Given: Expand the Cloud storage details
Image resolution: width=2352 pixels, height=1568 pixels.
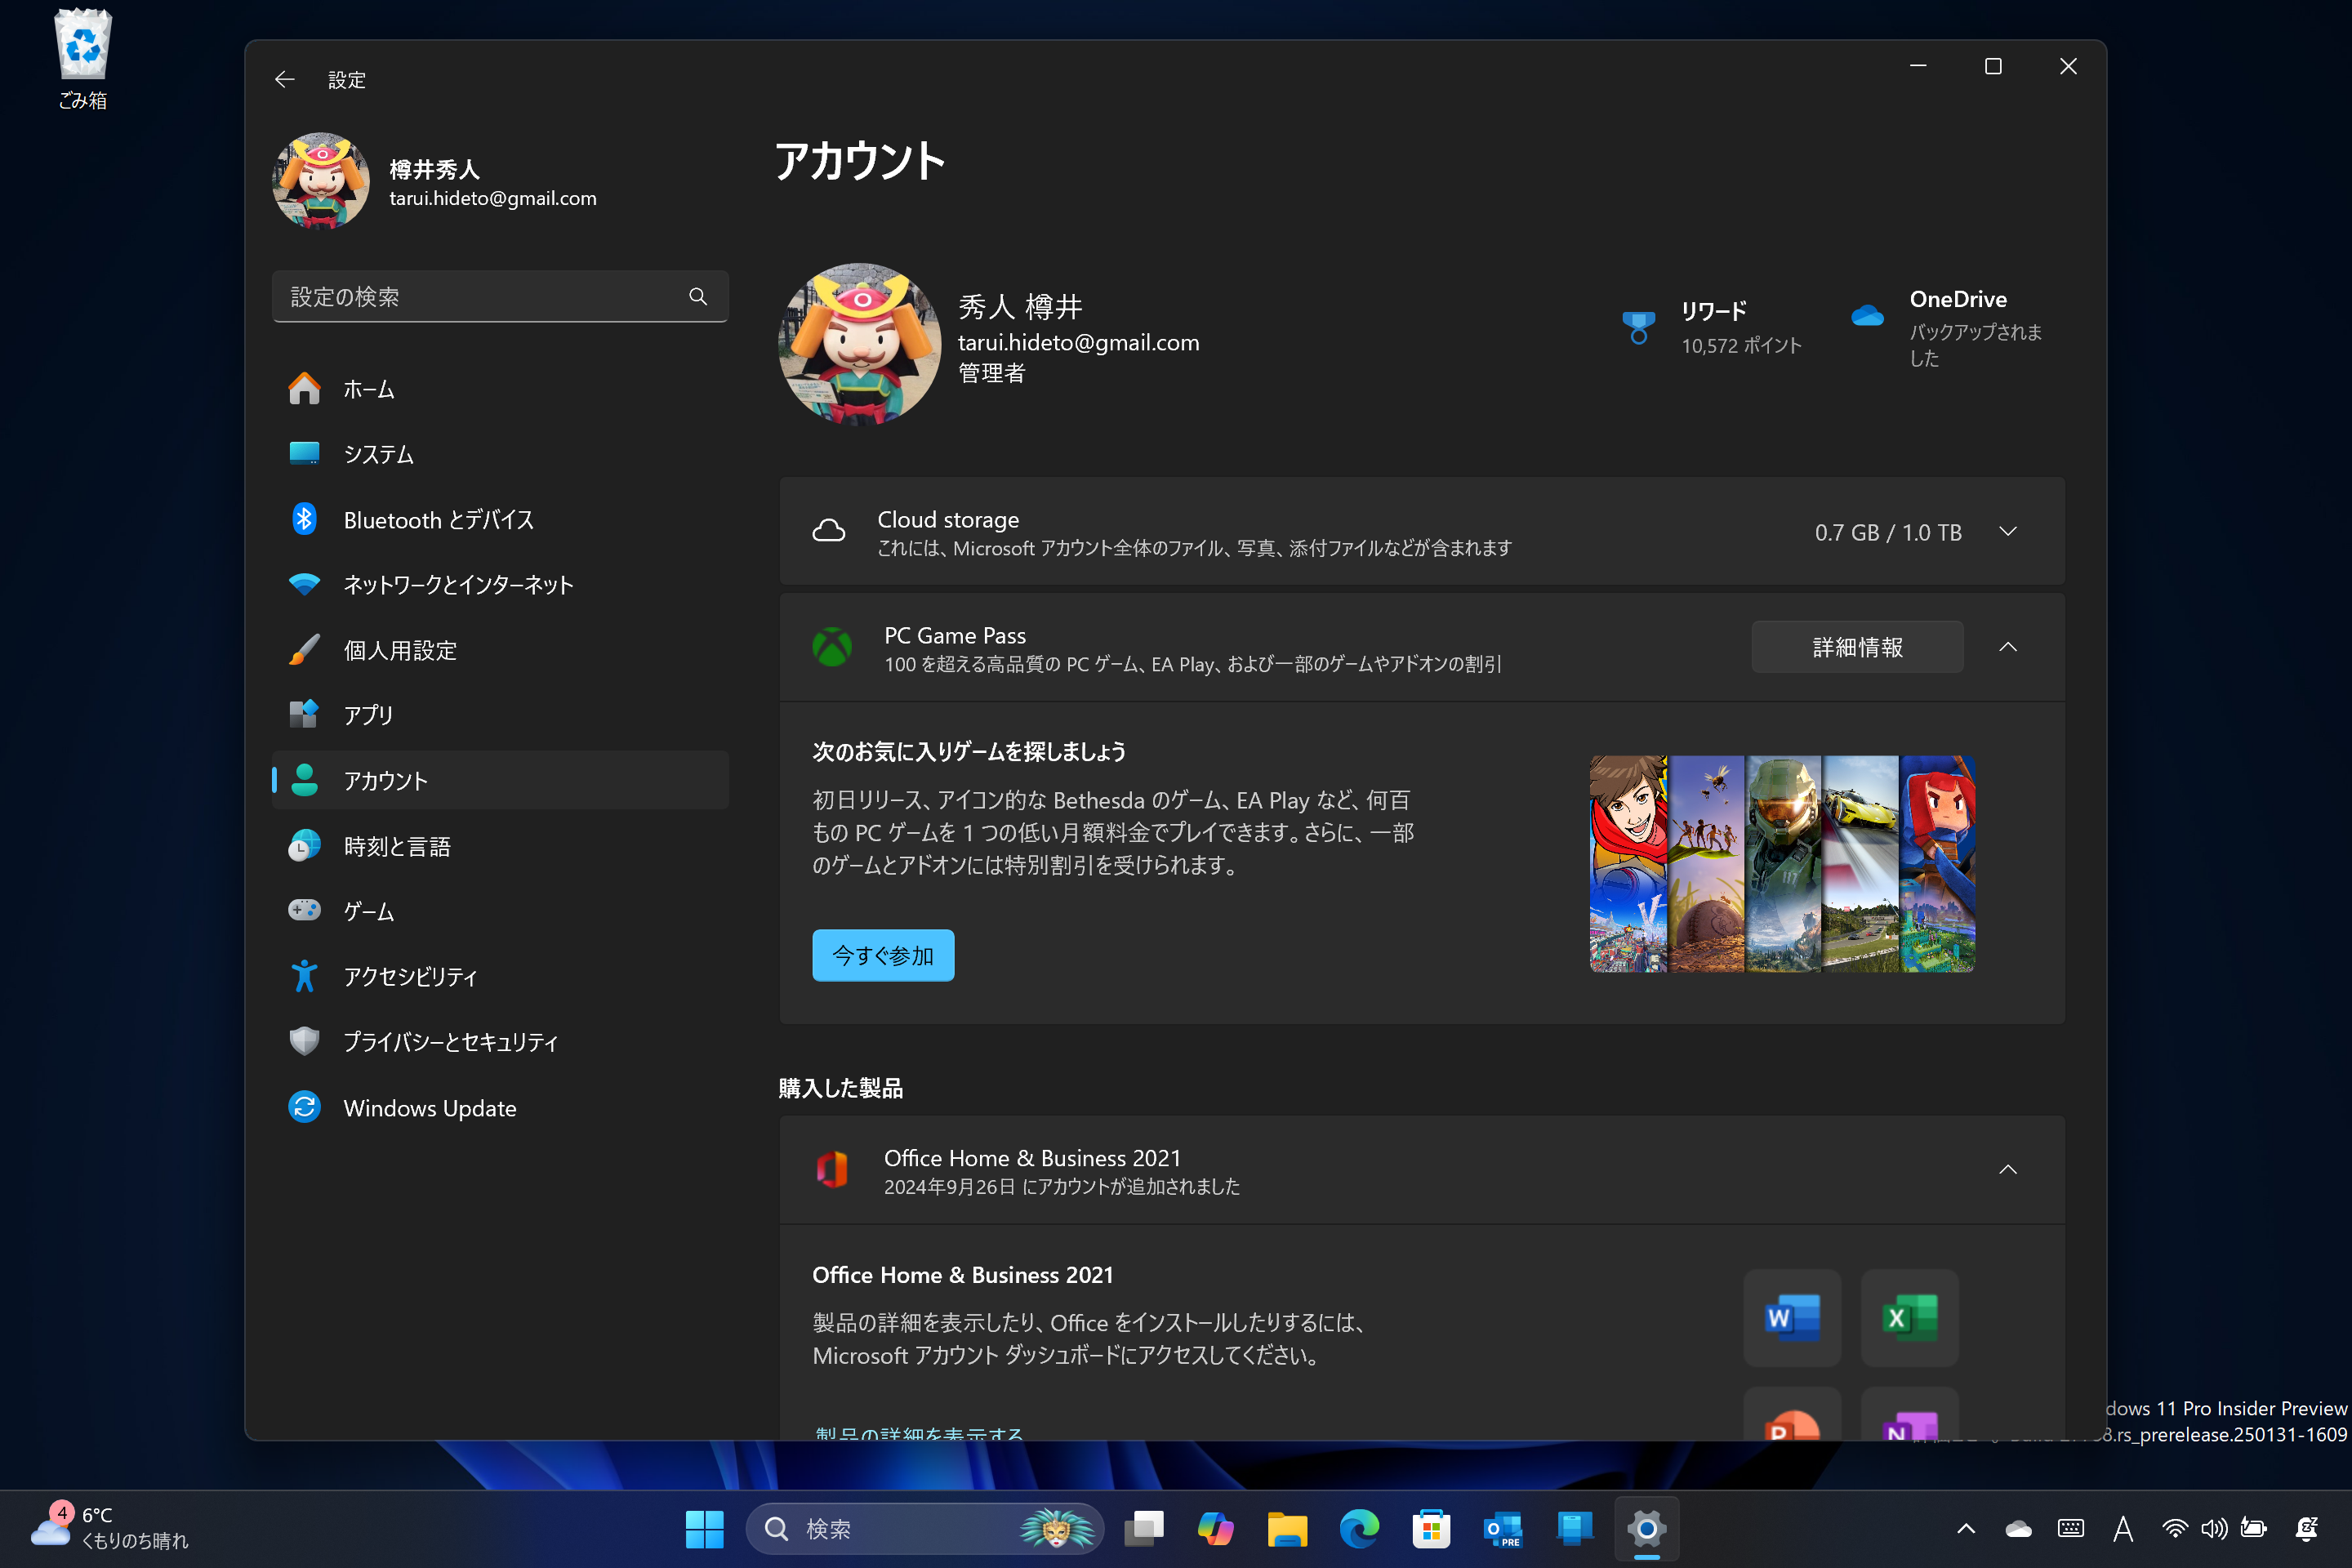Looking at the screenshot, I should [2009, 531].
